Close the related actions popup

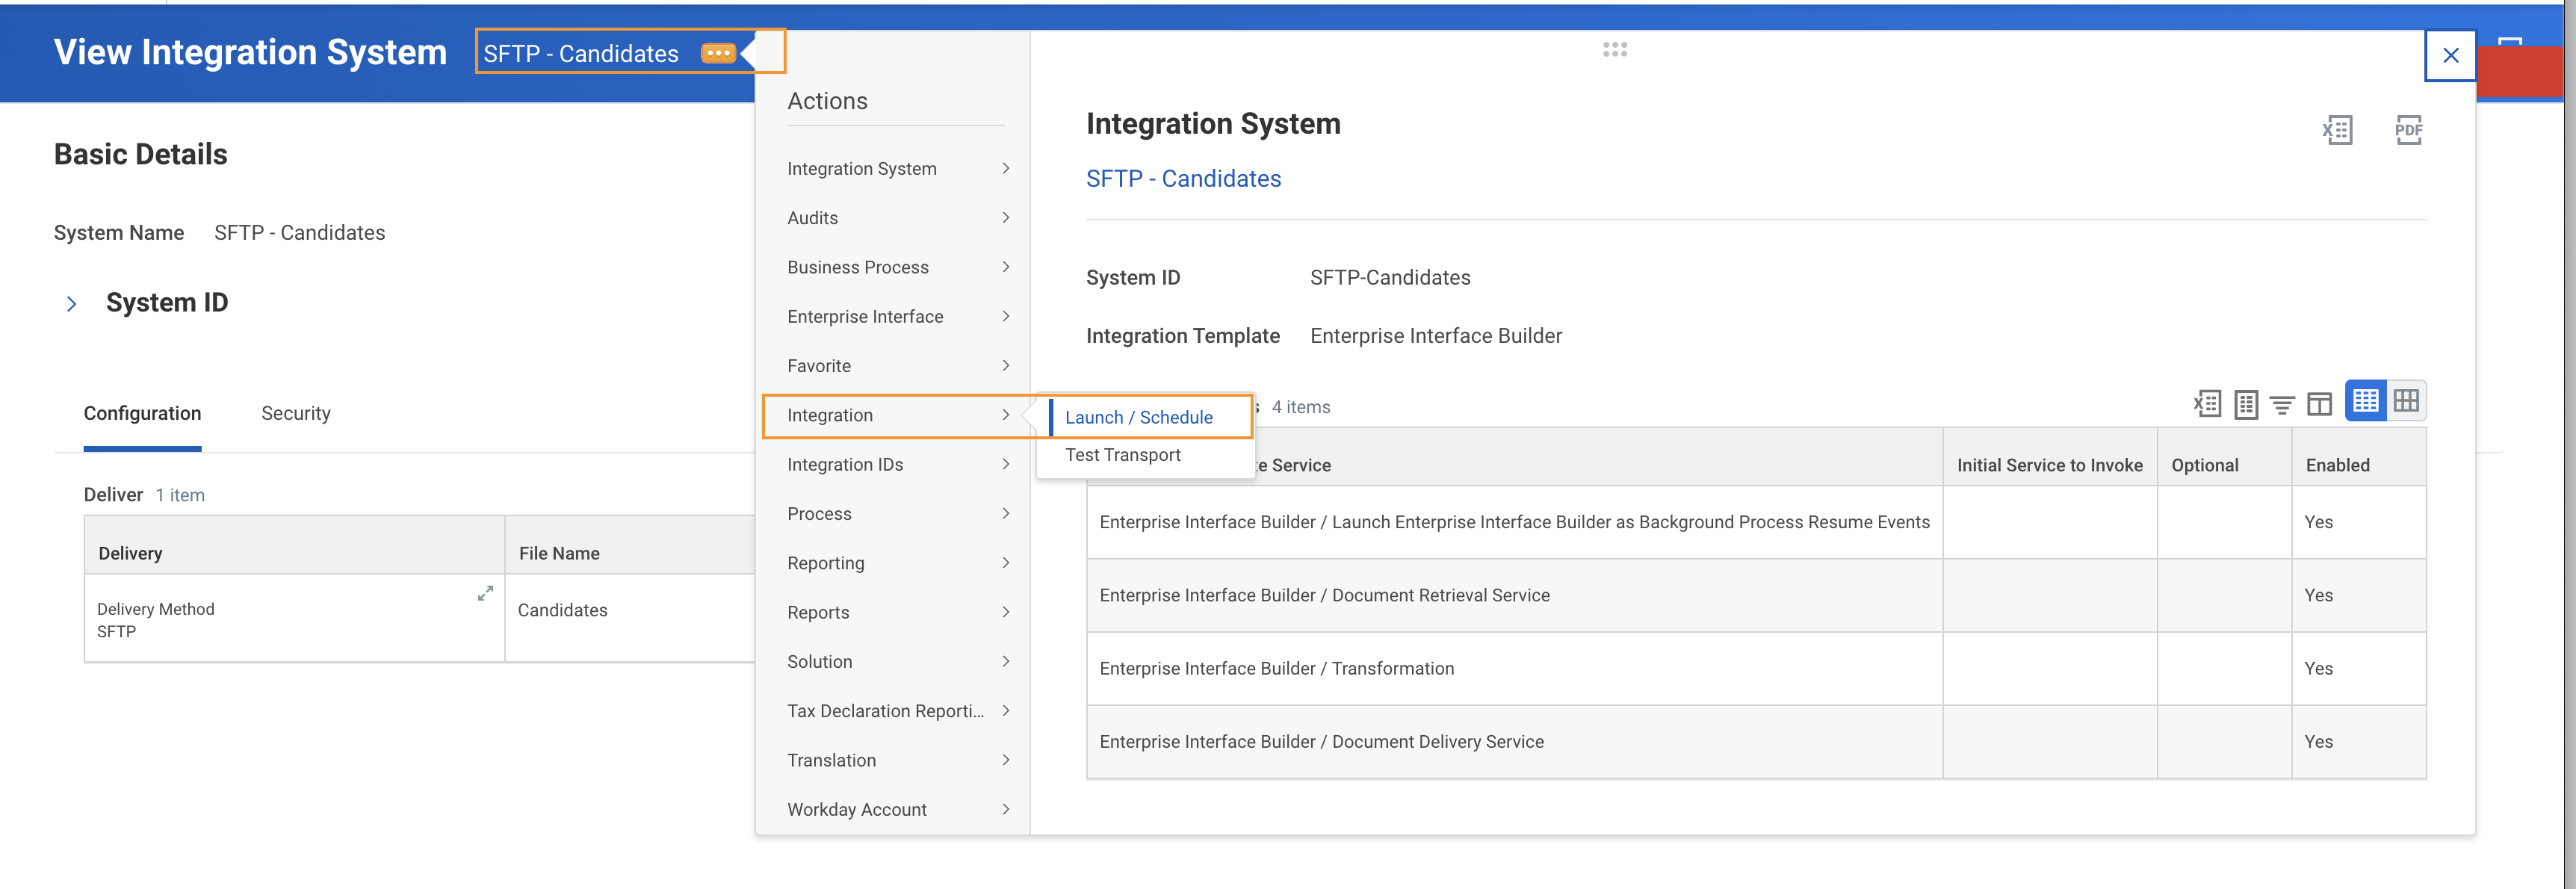(2450, 56)
